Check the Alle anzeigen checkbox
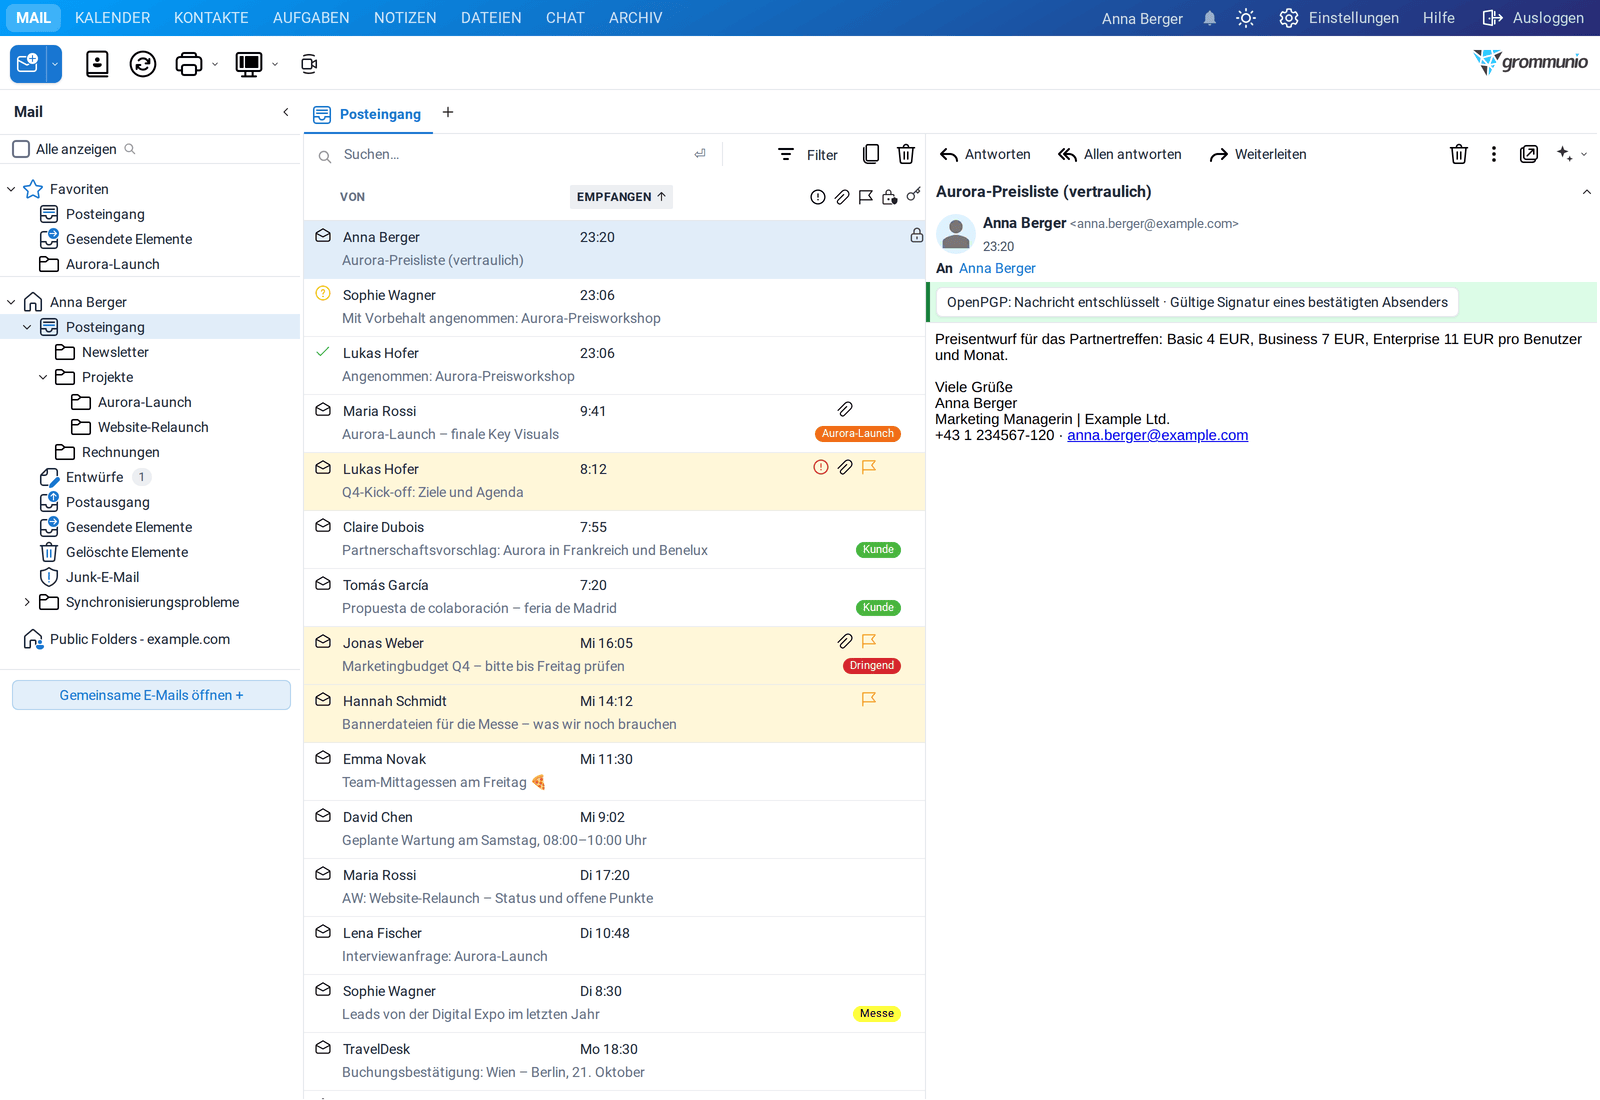 click(21, 149)
